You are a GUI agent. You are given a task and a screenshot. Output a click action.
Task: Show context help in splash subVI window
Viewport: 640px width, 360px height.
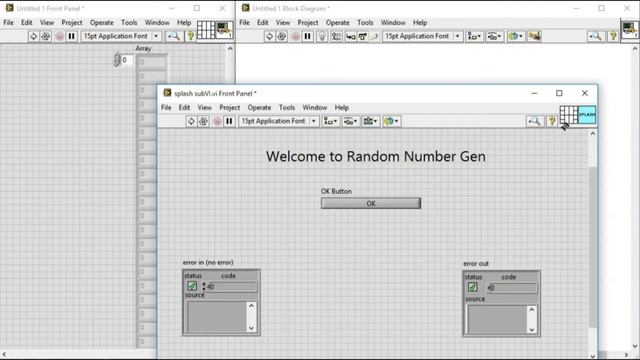552,121
